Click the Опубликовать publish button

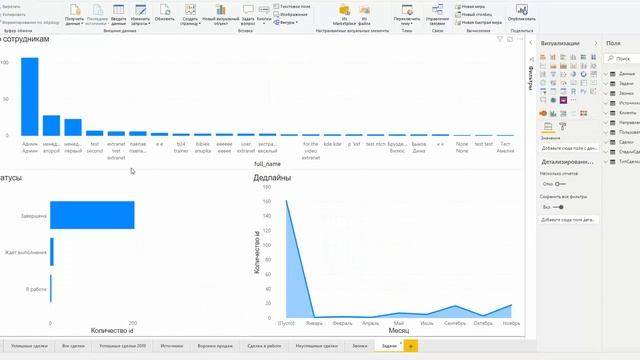(522, 13)
